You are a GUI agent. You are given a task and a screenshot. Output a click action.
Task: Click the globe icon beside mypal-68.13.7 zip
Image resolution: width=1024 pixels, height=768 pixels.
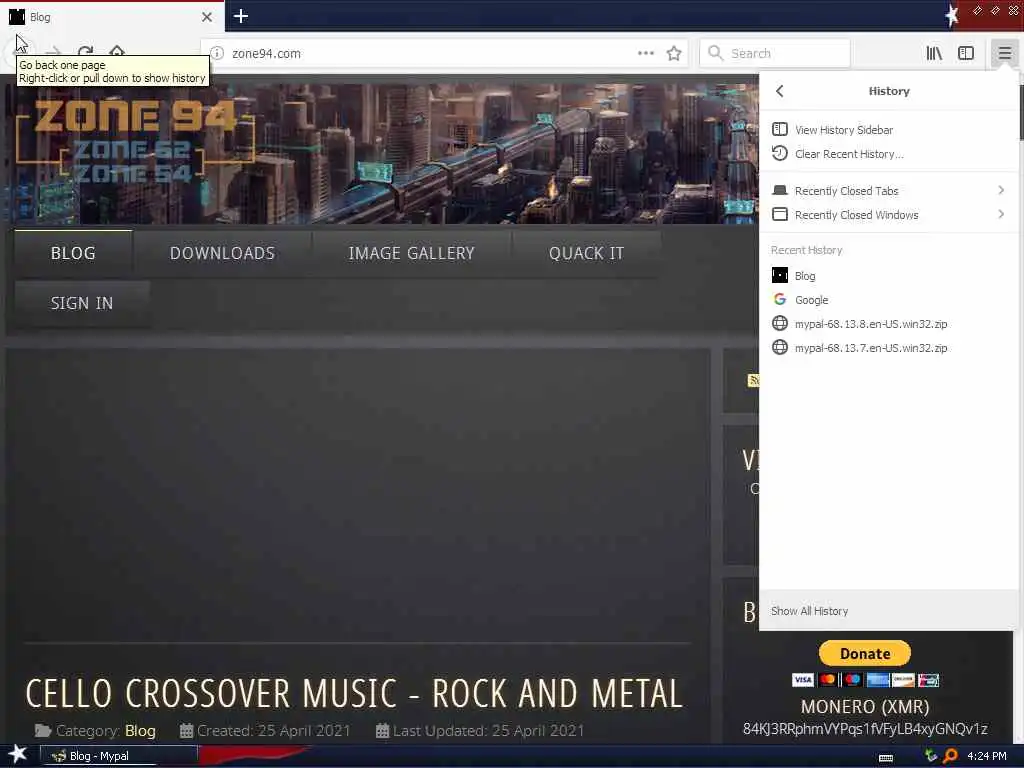pyautogui.click(x=780, y=347)
